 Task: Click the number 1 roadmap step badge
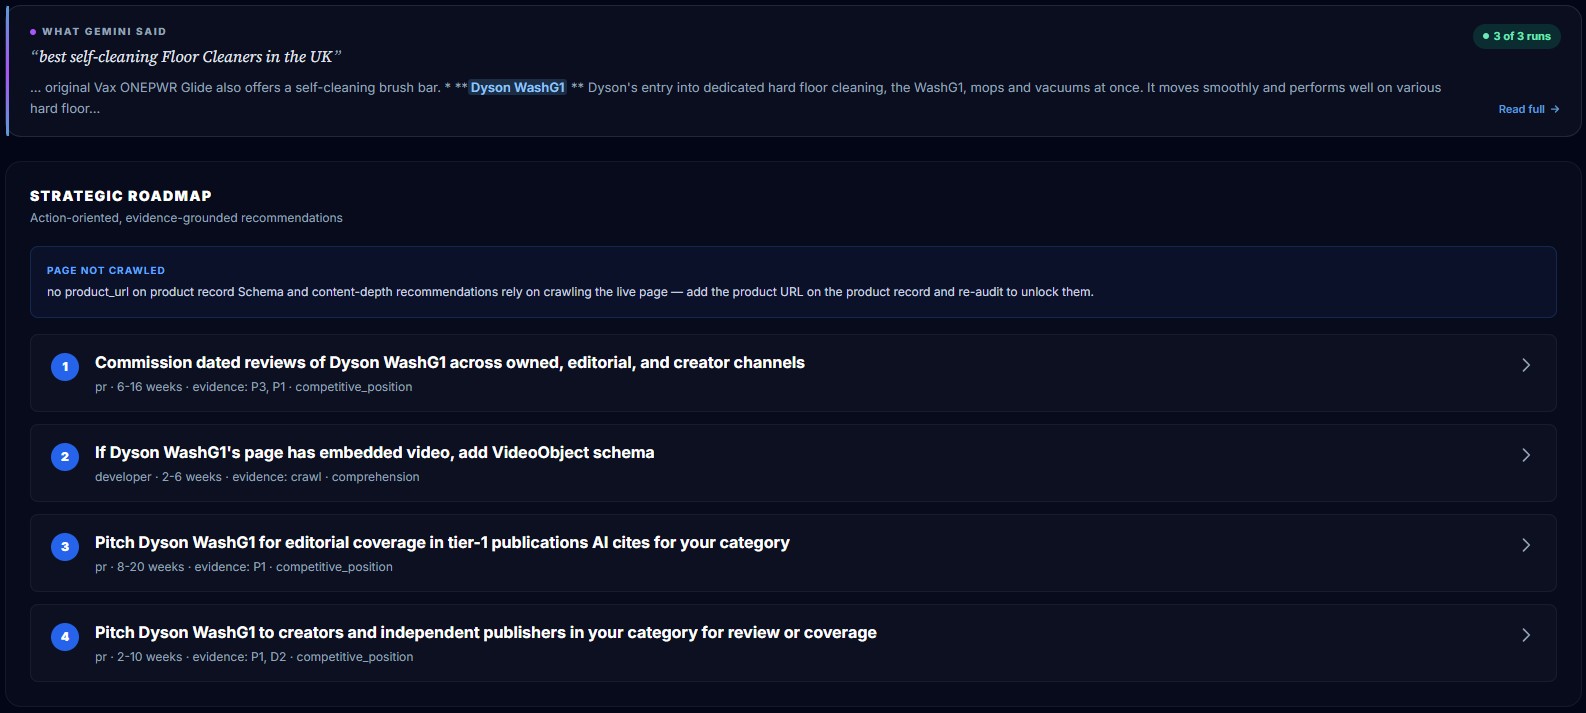coord(65,367)
